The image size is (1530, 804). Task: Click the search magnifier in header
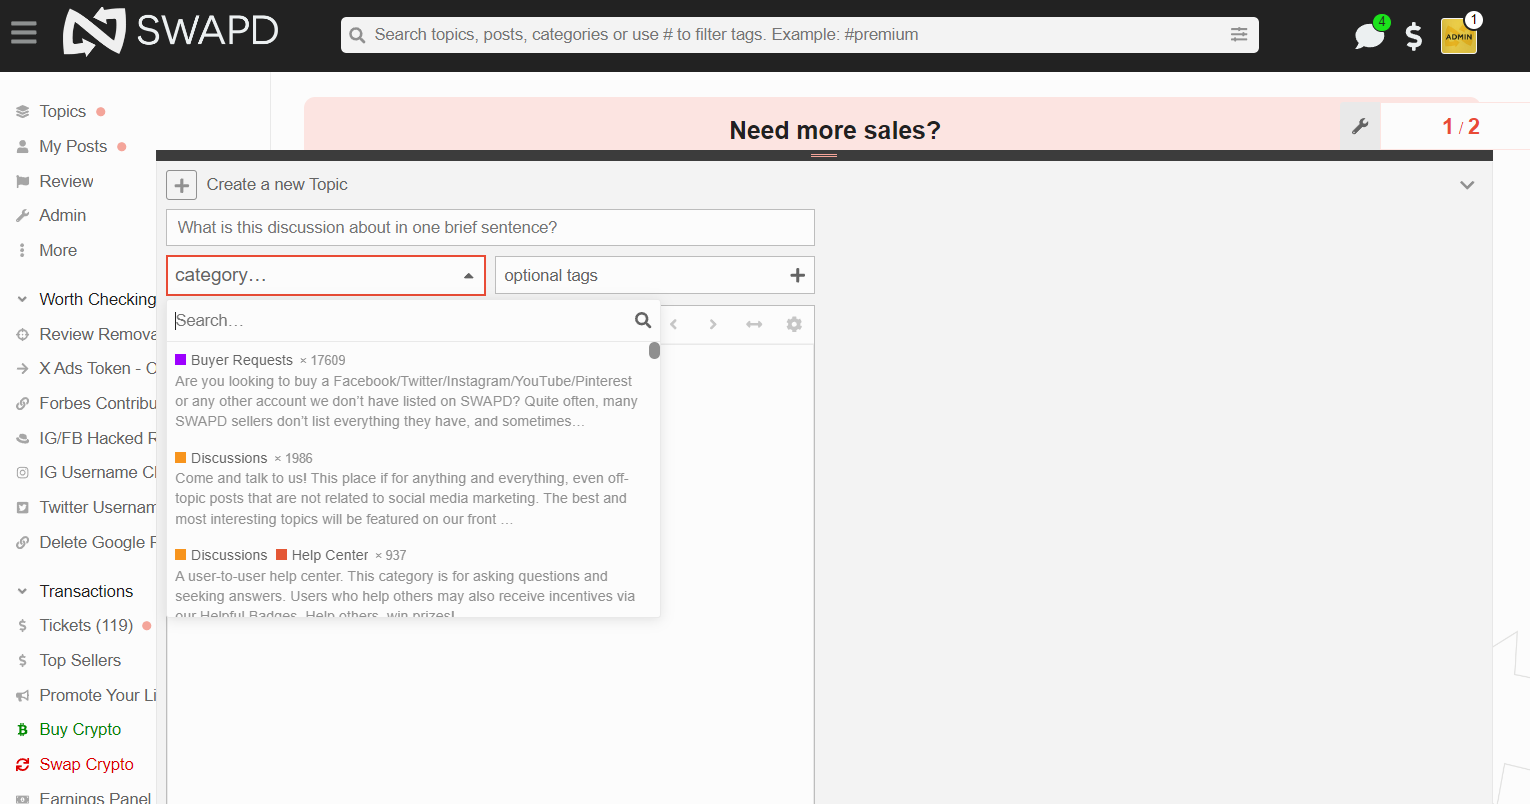coord(357,35)
